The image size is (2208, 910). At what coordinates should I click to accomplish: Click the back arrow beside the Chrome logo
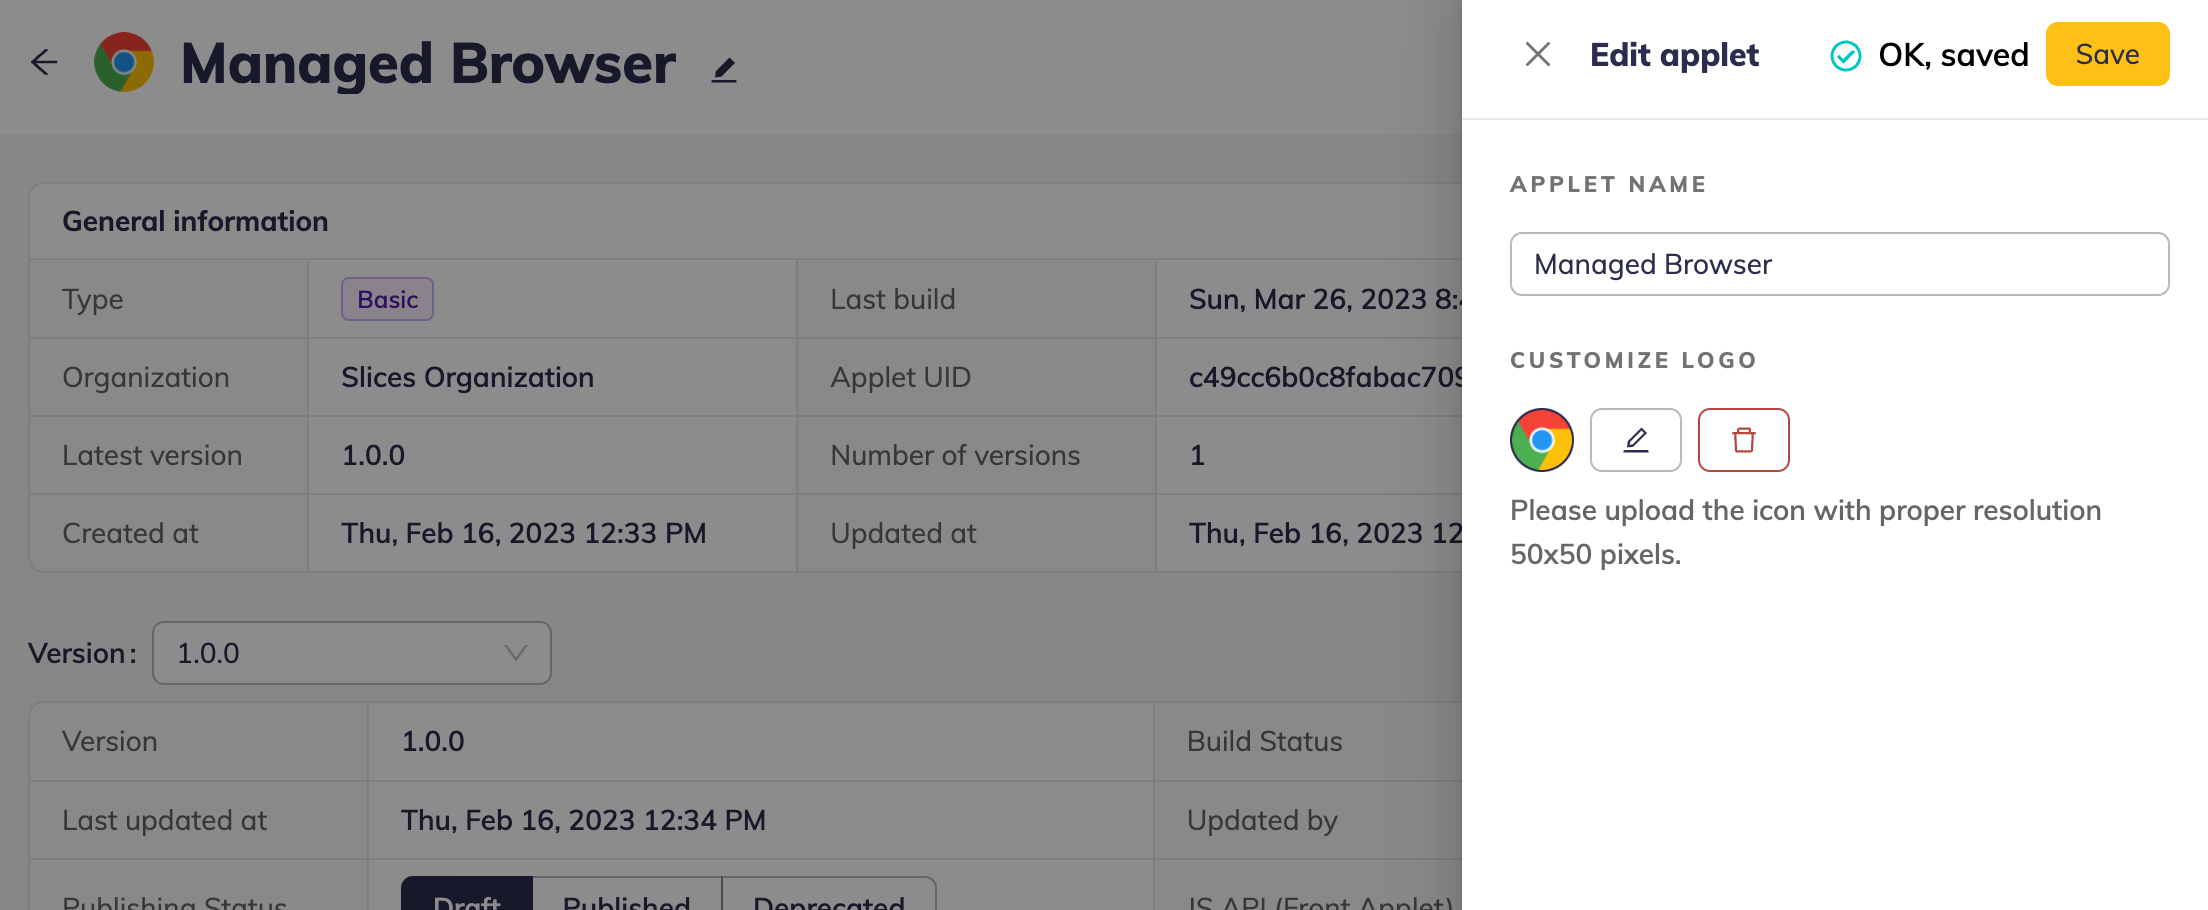[44, 62]
